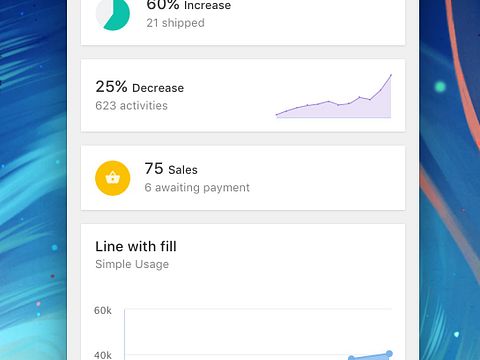Click the Line with fill title
Viewport: 480px width, 360px height.
pos(136,247)
